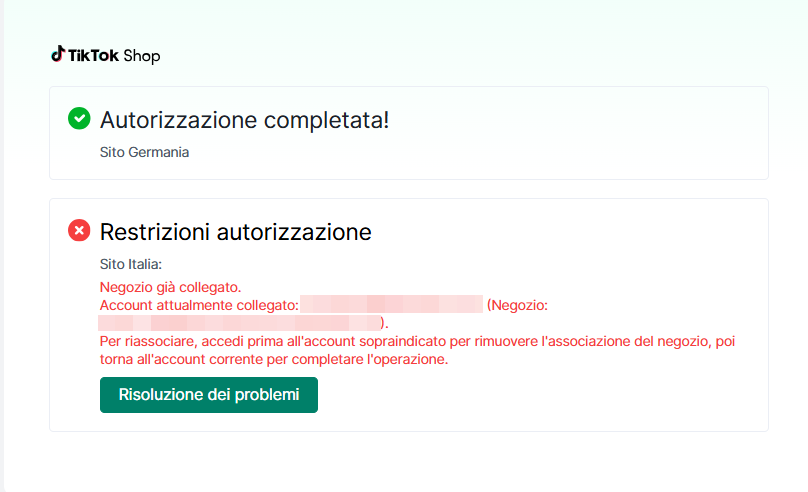Click the red error X icon
The height and width of the screenshot is (492, 808).
click(79, 231)
